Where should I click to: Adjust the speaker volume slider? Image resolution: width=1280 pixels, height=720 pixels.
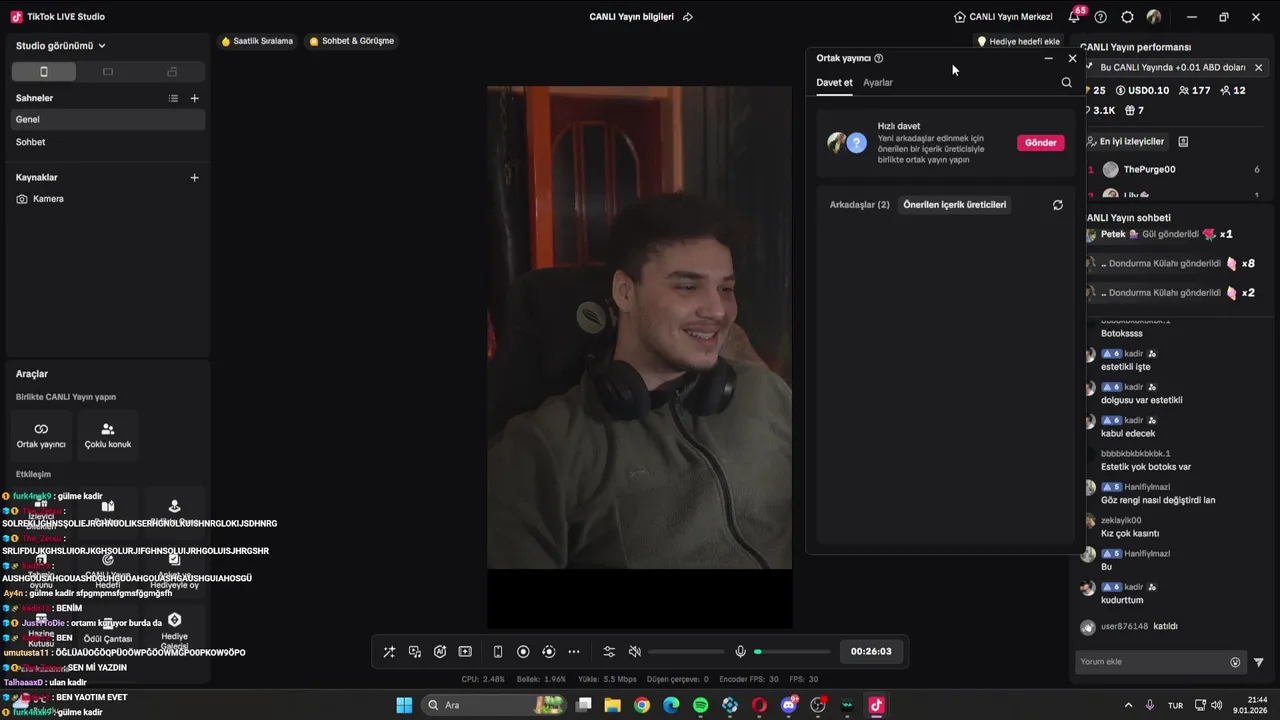click(686, 652)
